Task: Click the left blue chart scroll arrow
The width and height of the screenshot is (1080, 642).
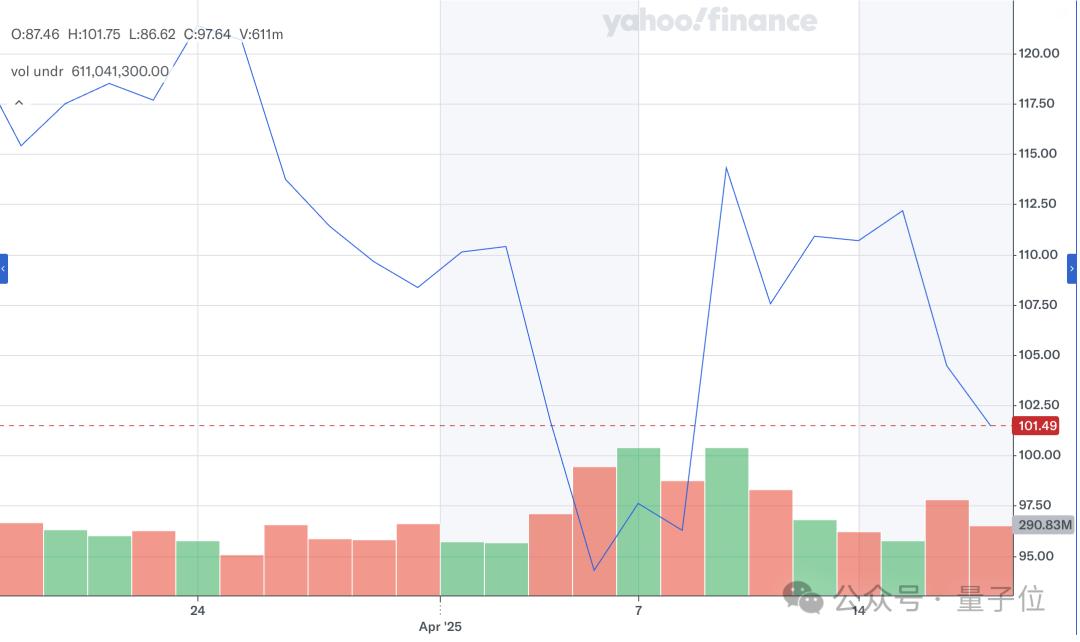Action: (x=4, y=268)
